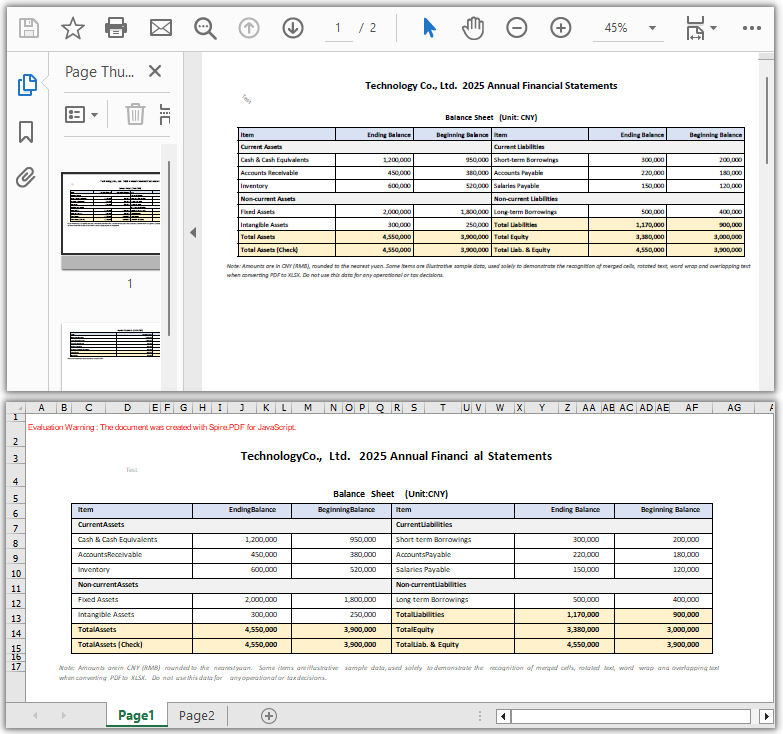Collapse the left pane with arrow
The image size is (783, 734).
193,232
